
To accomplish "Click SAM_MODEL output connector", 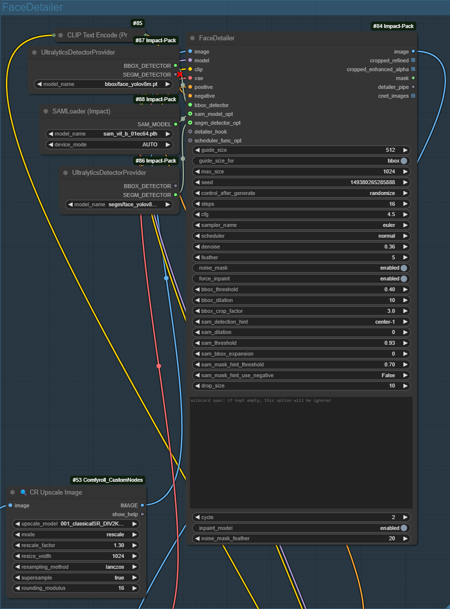I will coord(176,124).
